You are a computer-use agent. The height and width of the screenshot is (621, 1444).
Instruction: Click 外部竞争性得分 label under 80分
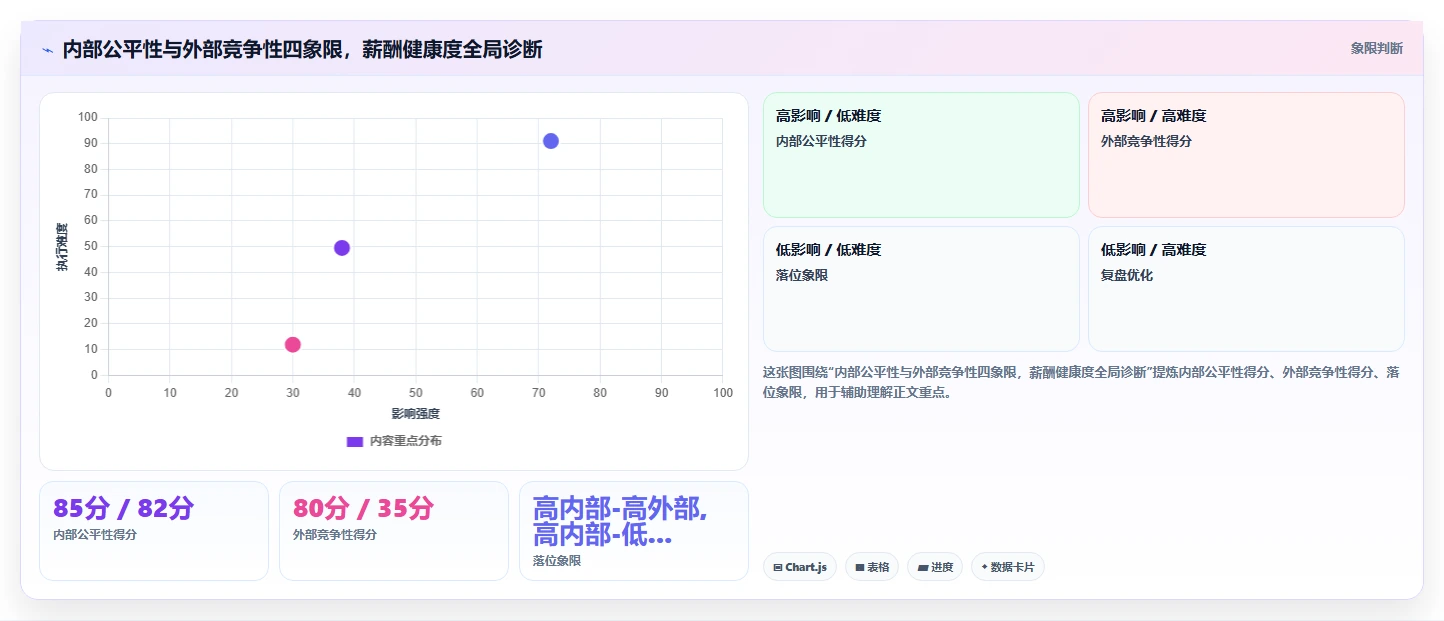coord(335,535)
